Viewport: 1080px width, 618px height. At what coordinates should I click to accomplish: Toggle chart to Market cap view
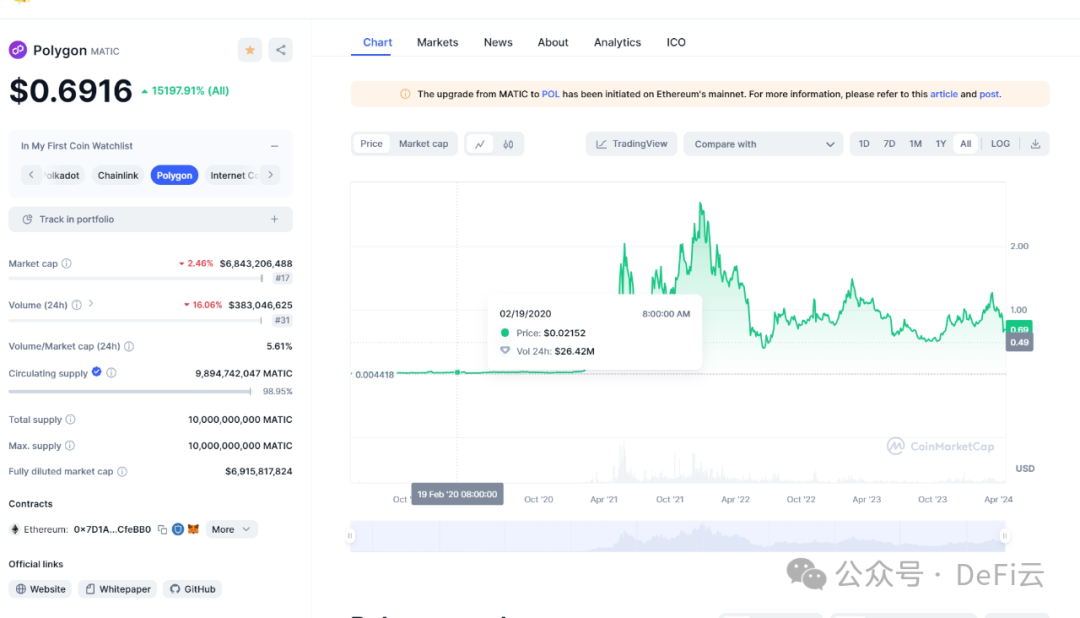(x=423, y=144)
